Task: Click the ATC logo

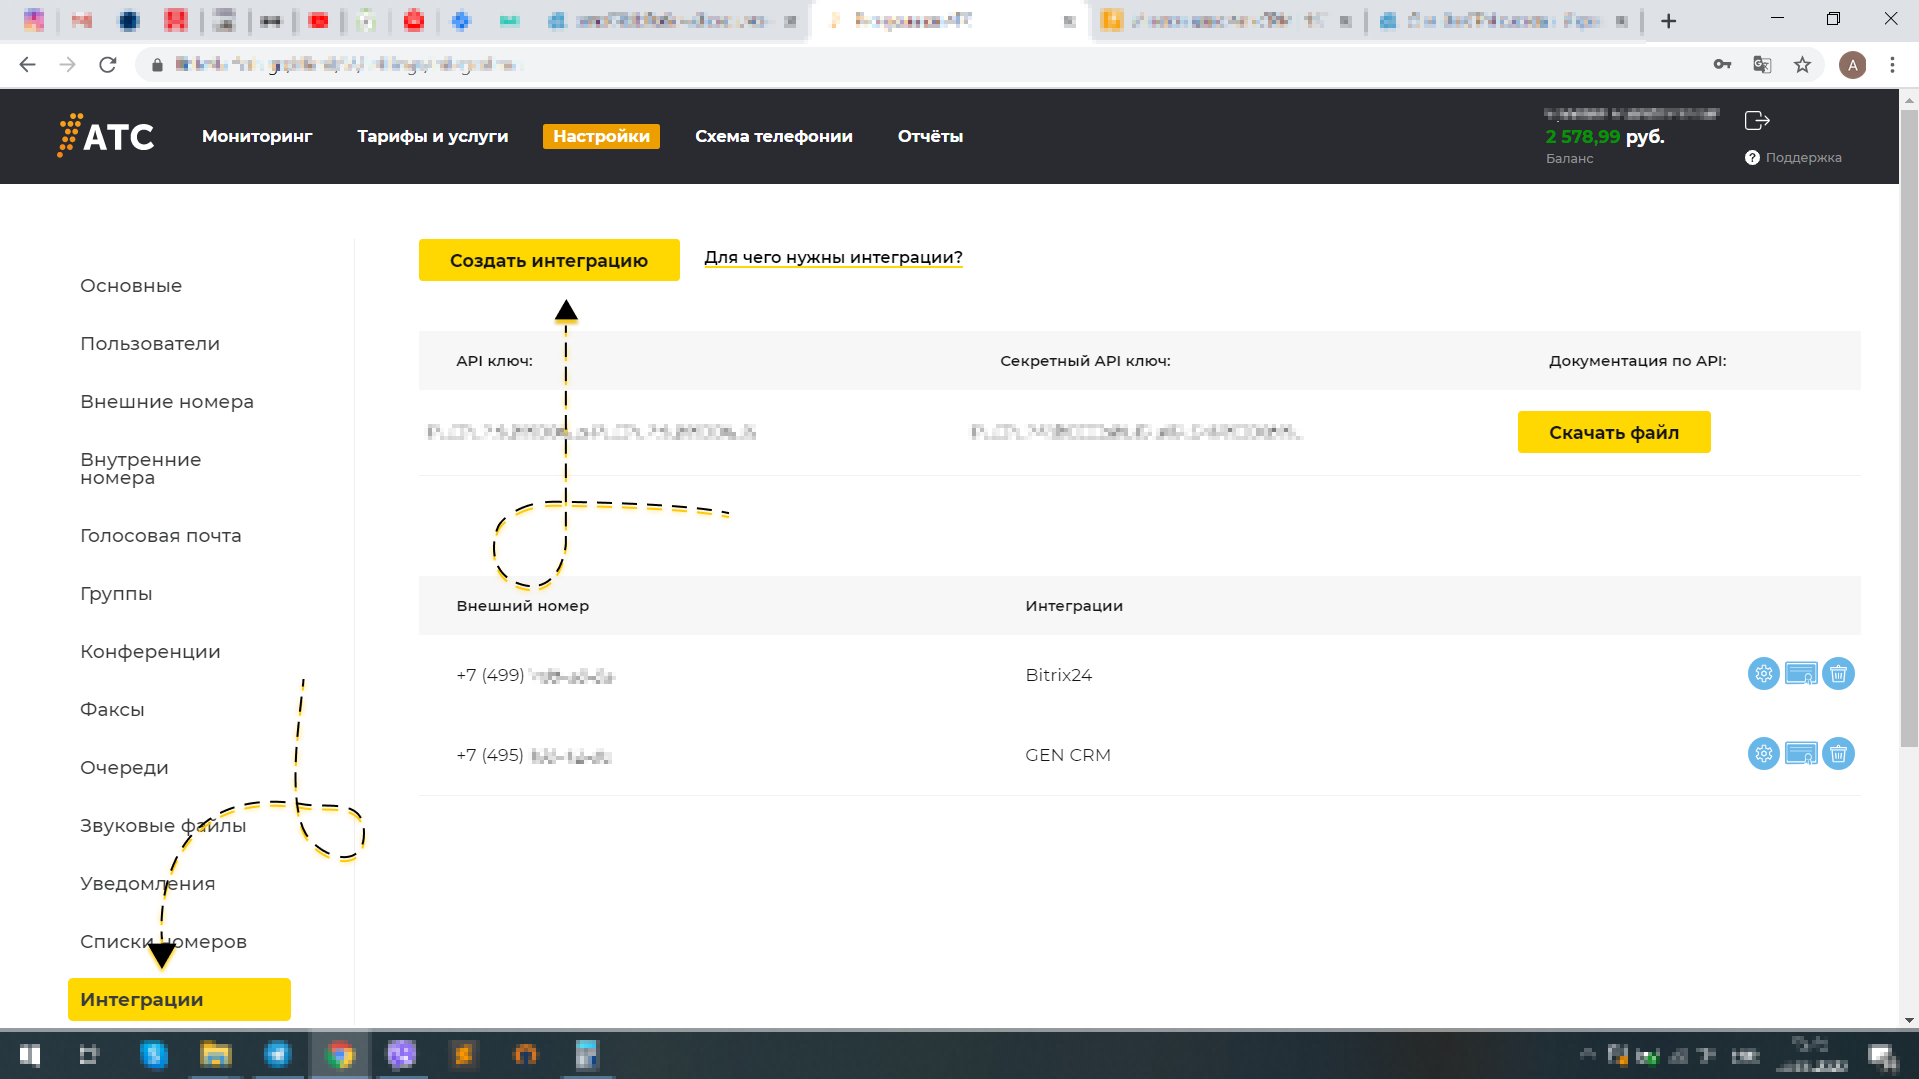Action: click(106, 136)
